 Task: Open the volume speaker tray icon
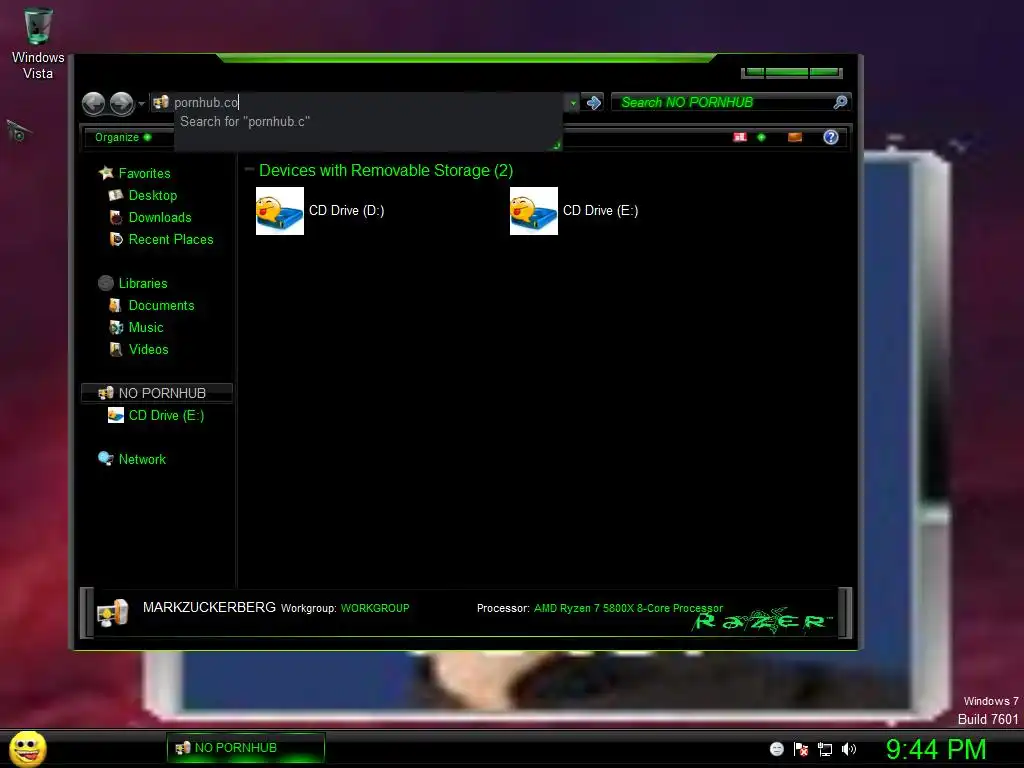click(849, 749)
